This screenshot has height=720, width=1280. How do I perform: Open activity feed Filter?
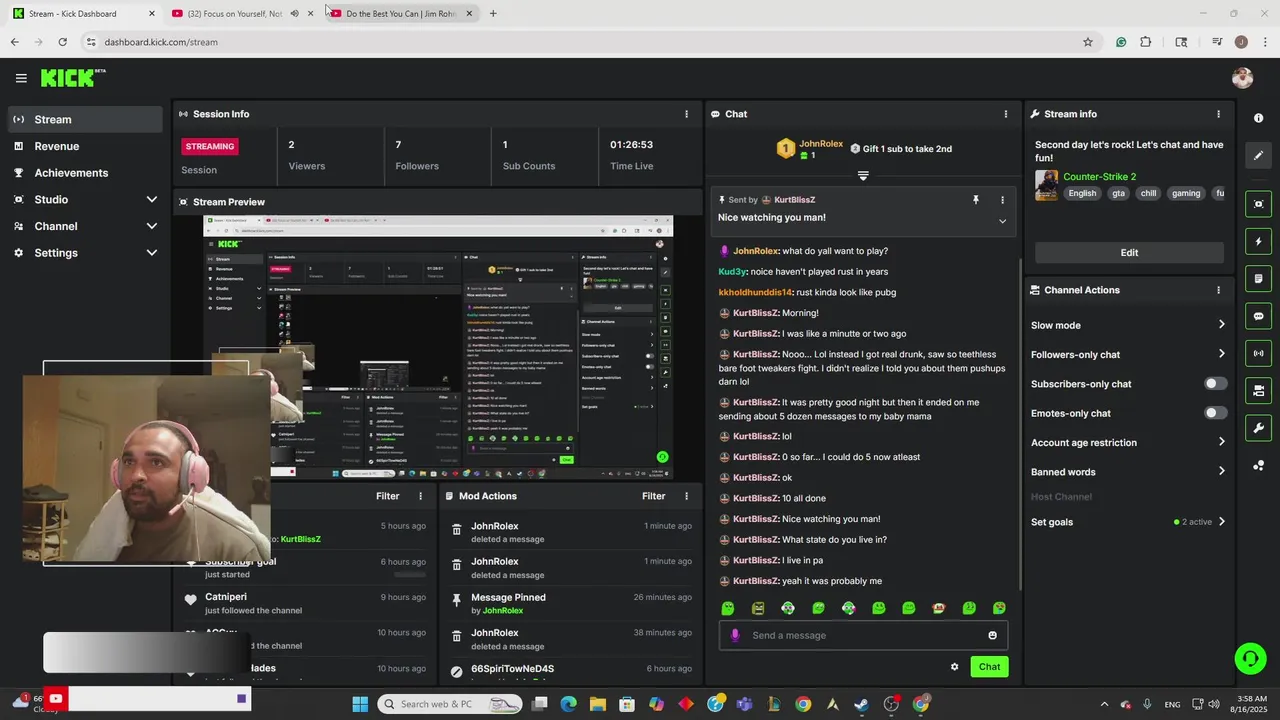pyautogui.click(x=388, y=496)
